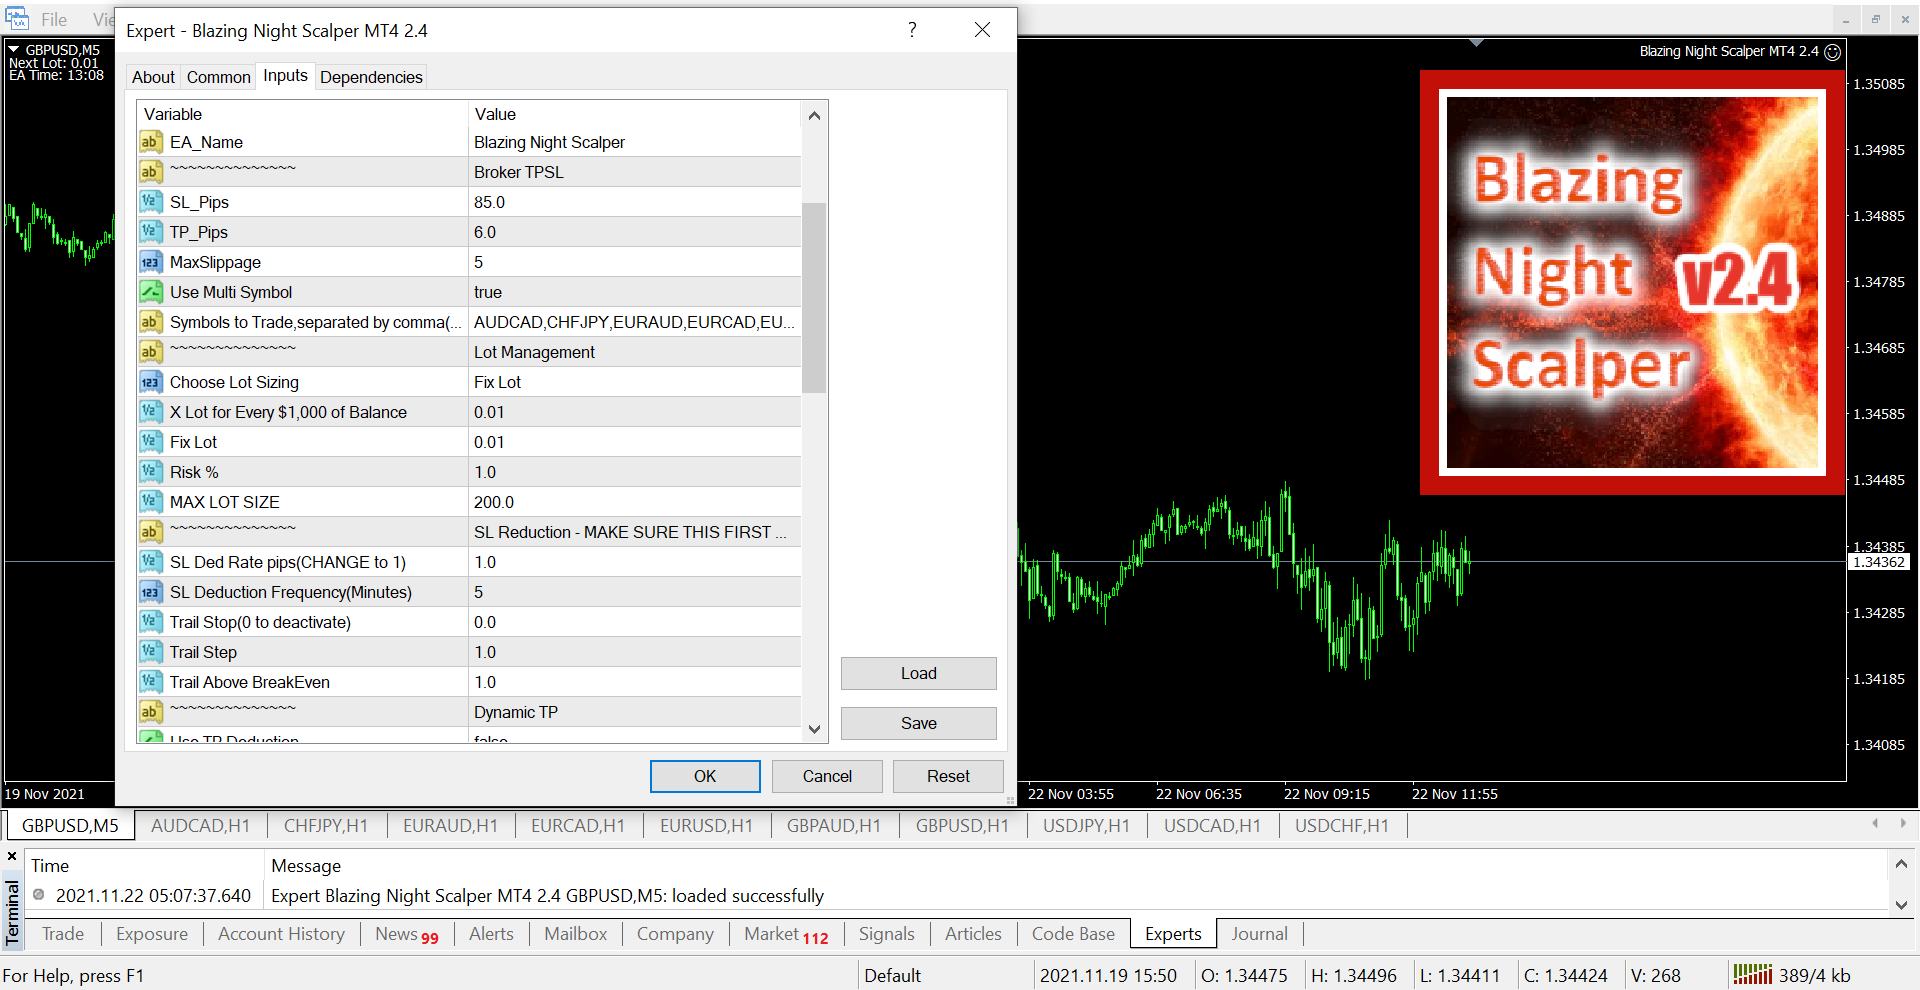1920x990 pixels.
Task: Click the string icon on Broker TPSL separator row
Action: click(x=150, y=172)
